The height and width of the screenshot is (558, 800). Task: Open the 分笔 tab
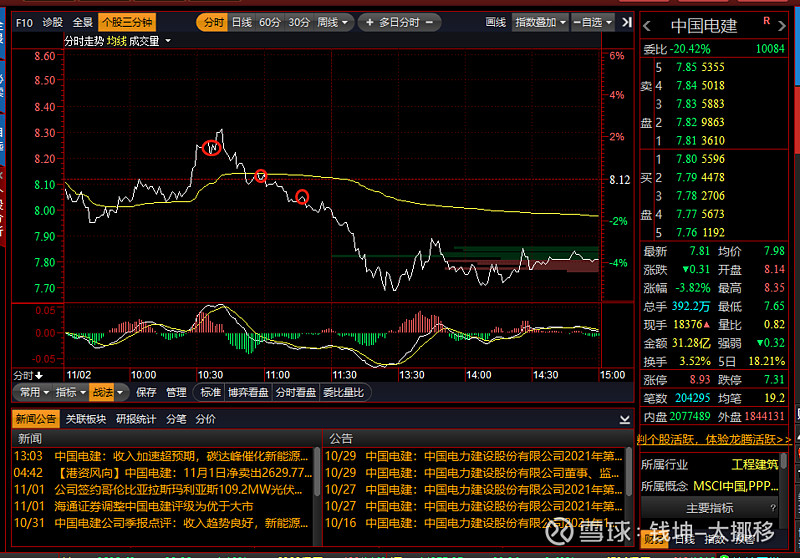(176, 419)
